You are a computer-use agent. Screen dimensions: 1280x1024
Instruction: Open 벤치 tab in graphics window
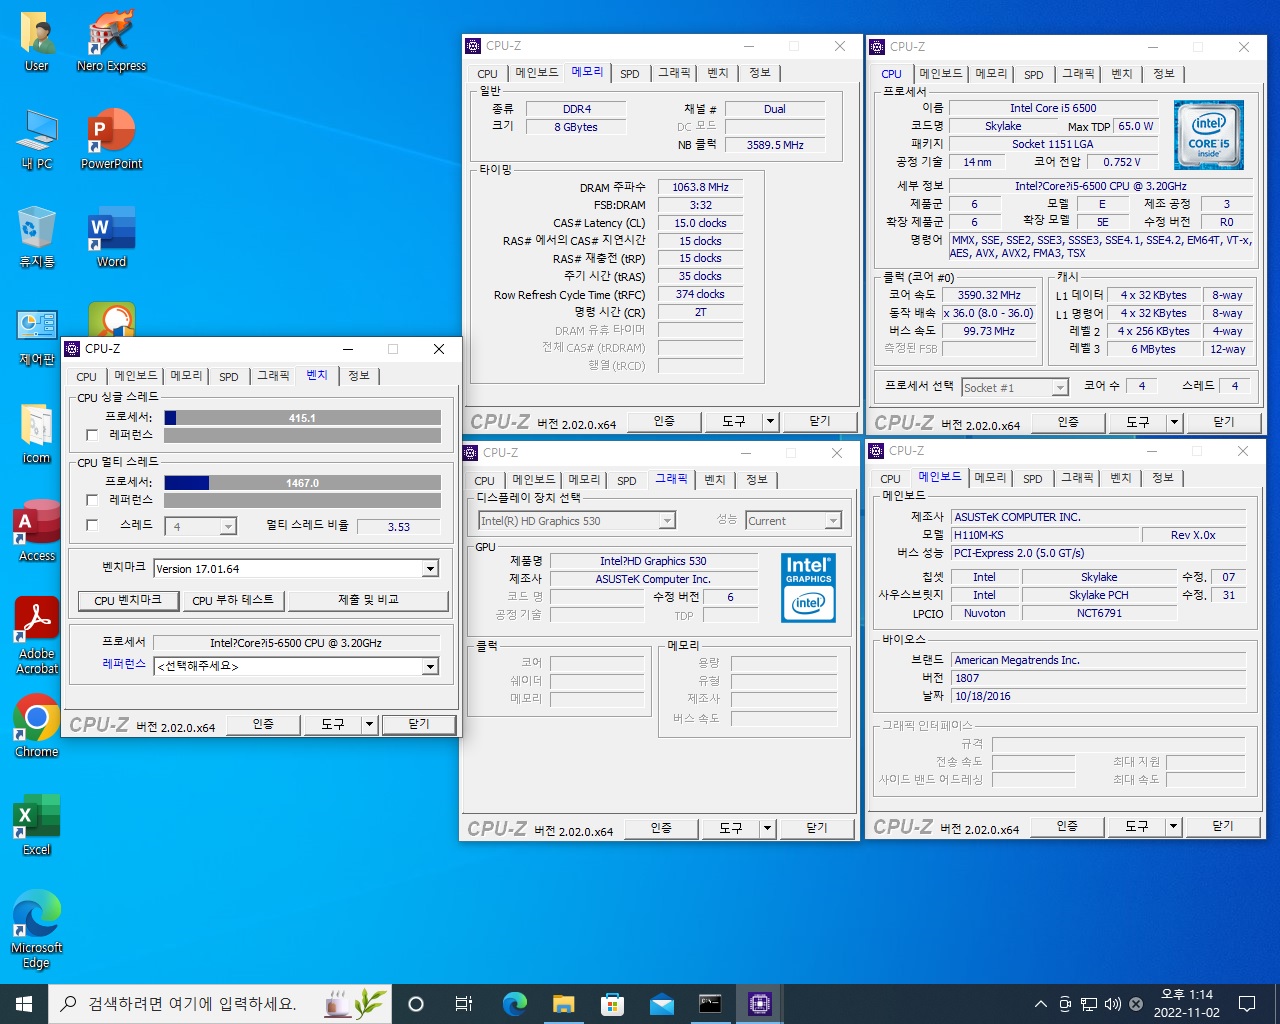714,480
